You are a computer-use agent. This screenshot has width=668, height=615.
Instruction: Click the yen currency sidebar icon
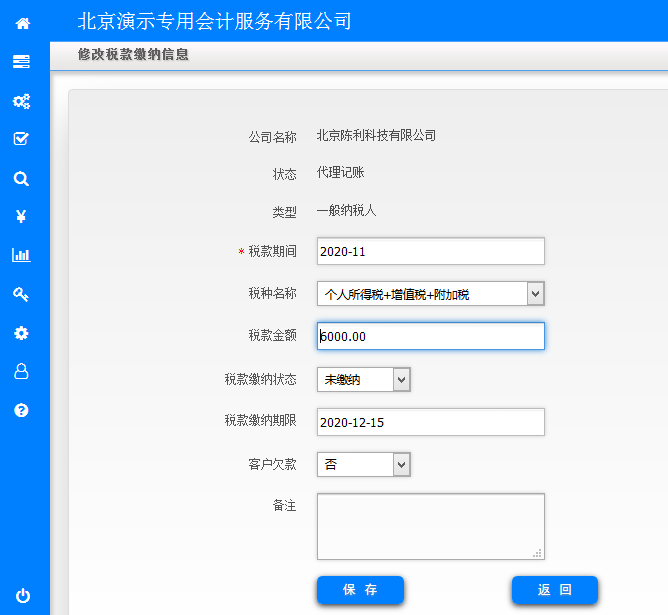21,216
